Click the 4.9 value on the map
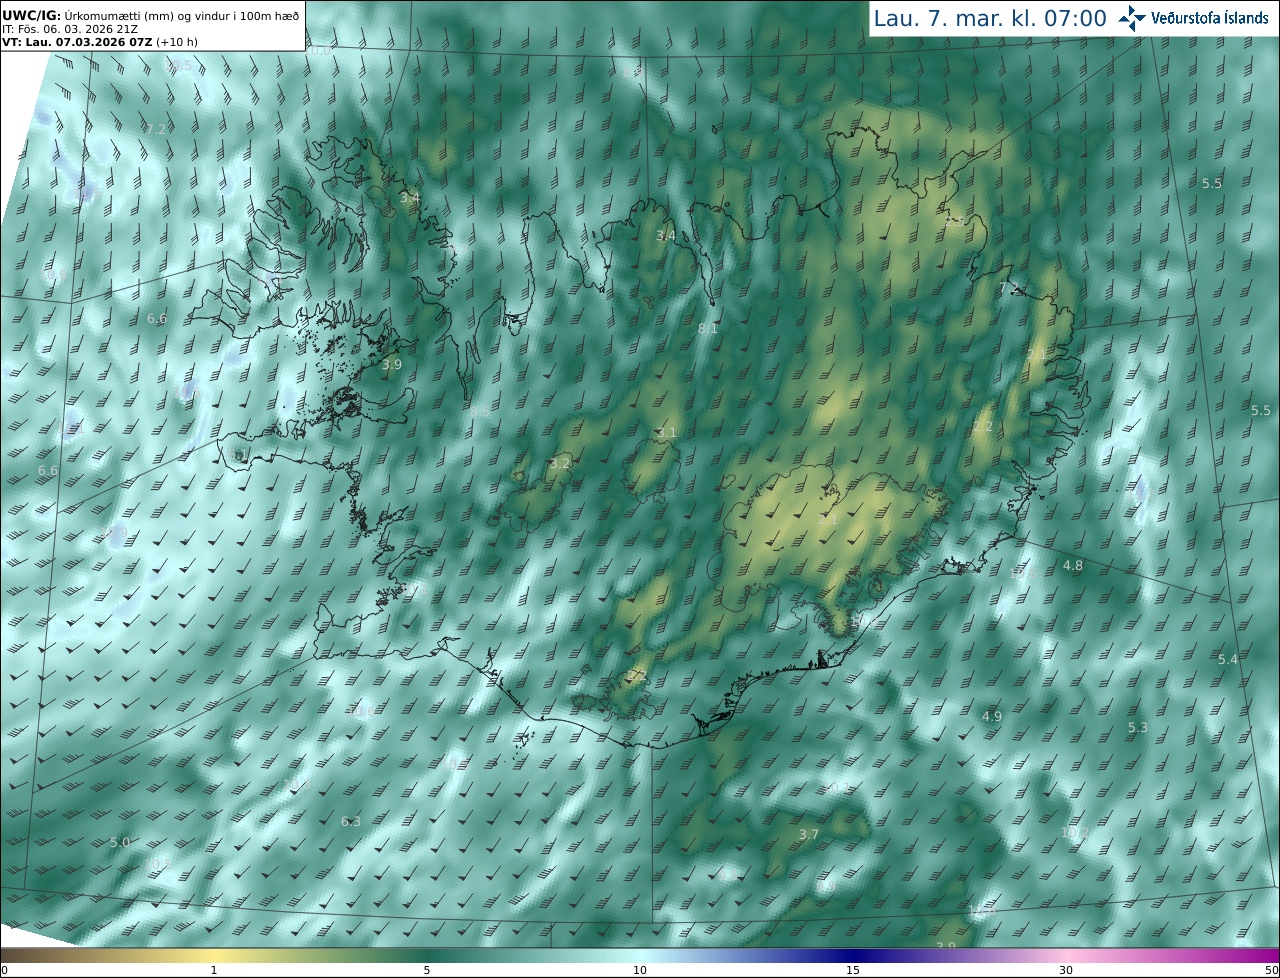 pyautogui.click(x=992, y=717)
